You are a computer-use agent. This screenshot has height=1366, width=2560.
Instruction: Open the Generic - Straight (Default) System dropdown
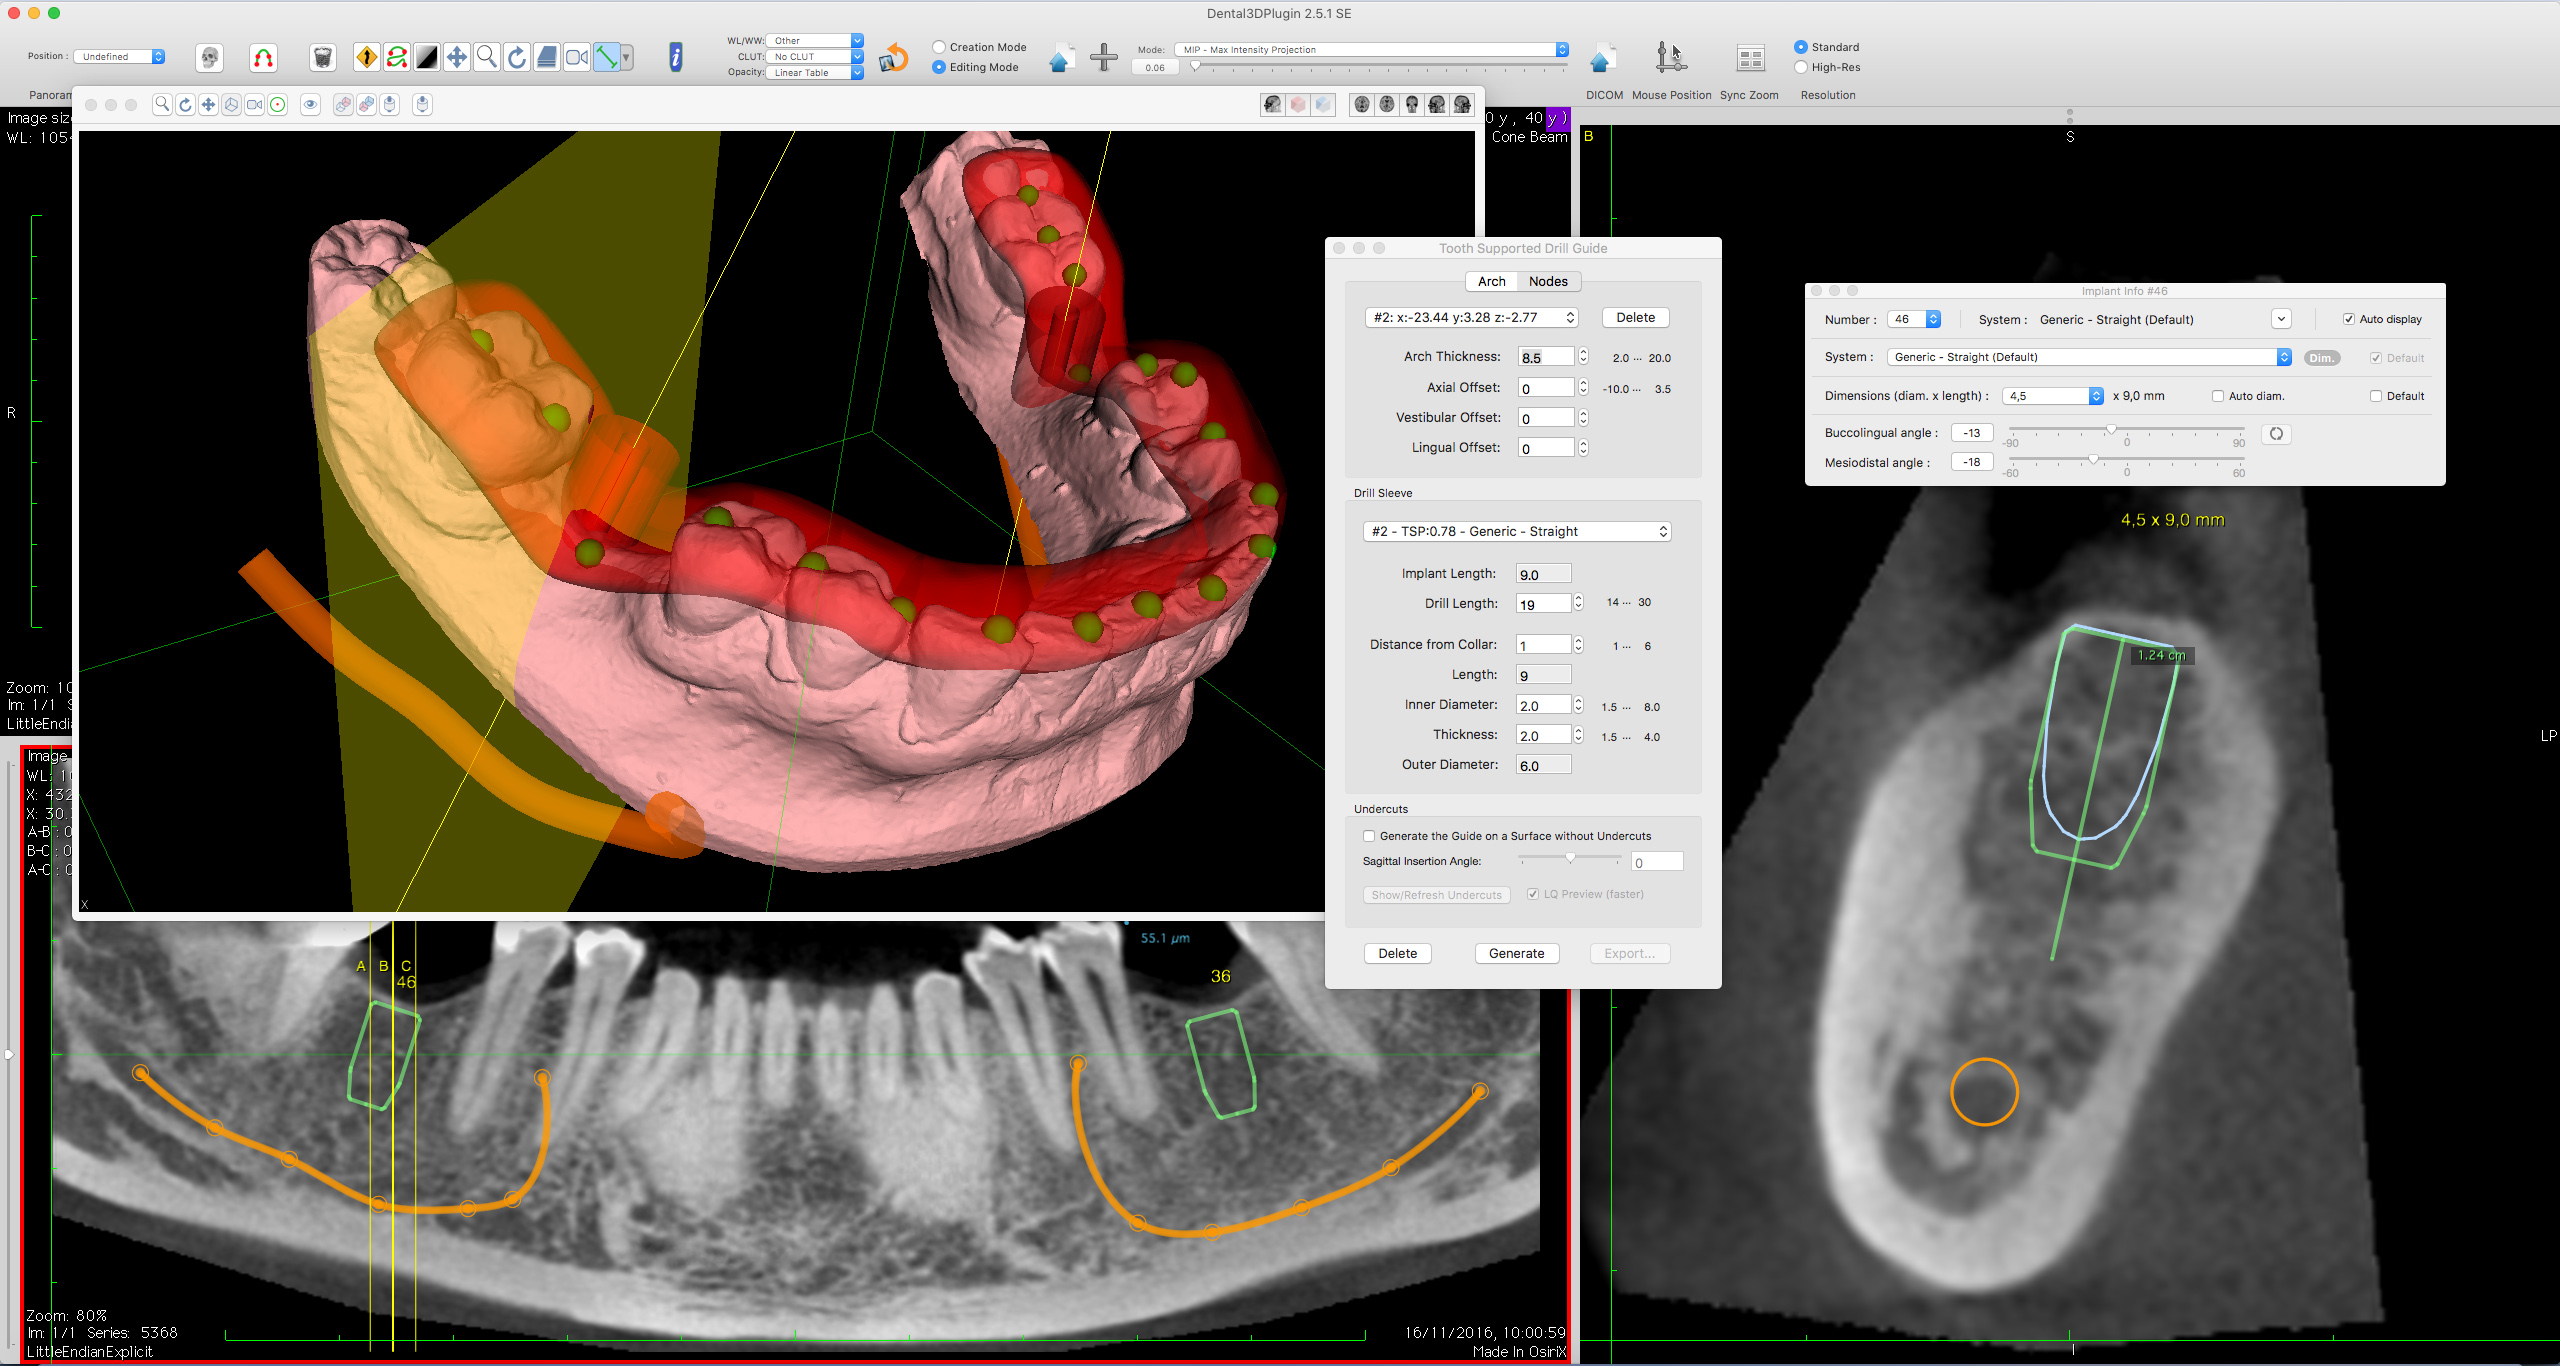2089,357
